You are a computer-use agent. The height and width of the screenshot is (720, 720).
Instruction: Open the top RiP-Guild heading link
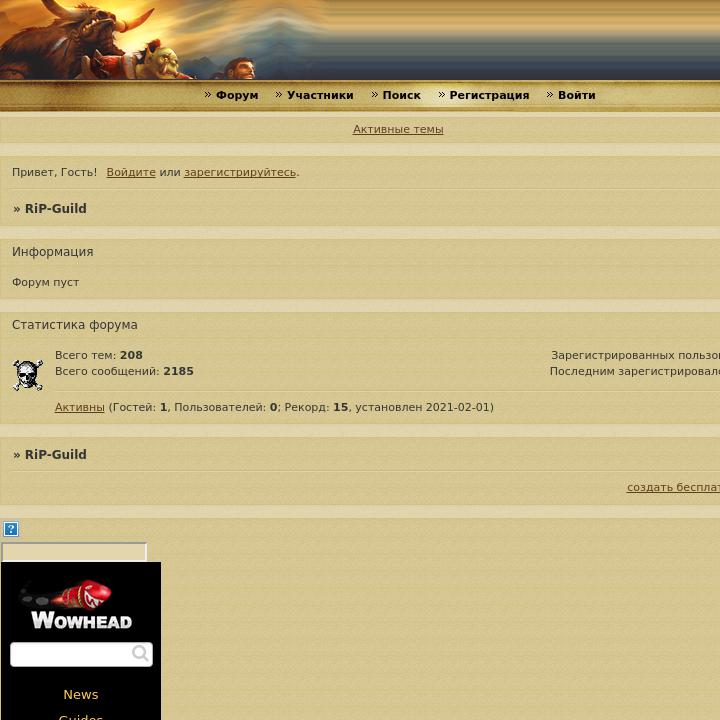click(56, 208)
